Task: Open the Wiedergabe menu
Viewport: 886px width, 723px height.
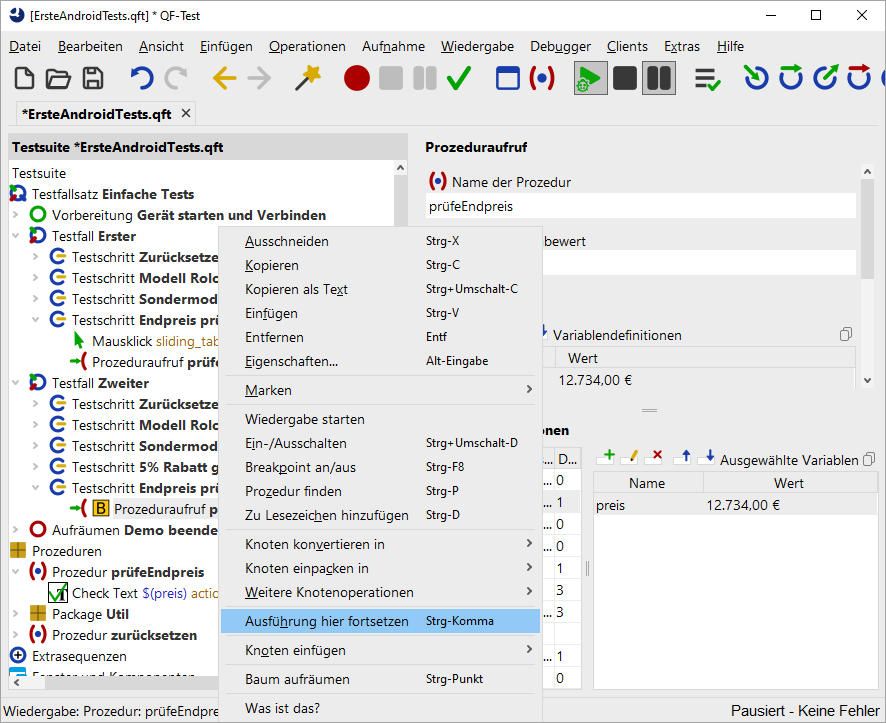Action: 477,46
